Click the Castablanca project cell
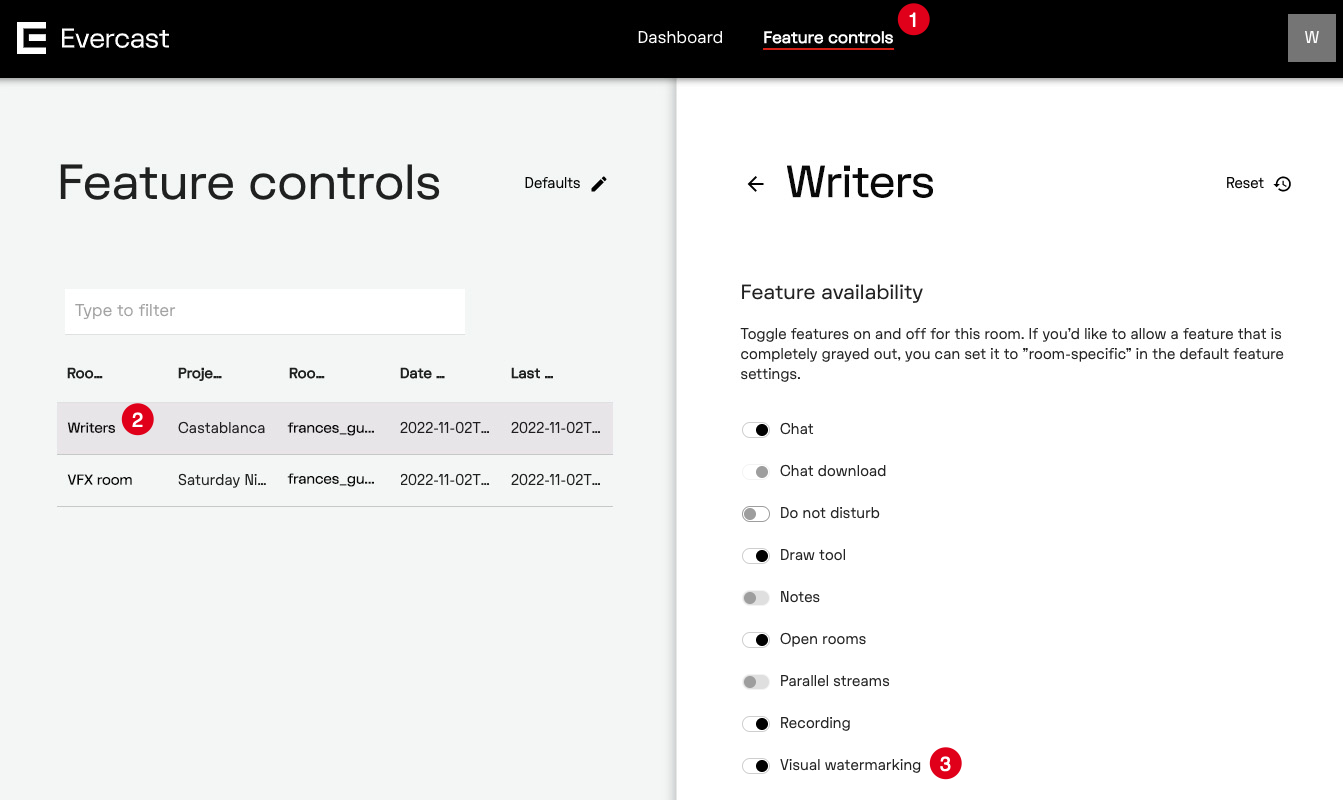 pos(222,428)
